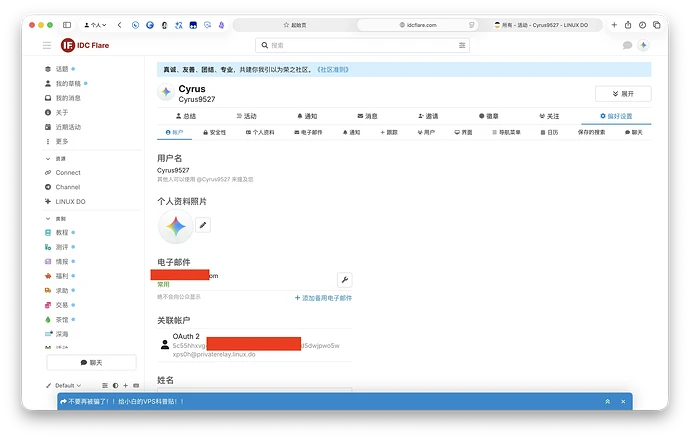Select the 界面 preferences sub-tab
Screen dimensions: 690x438
(x=463, y=133)
